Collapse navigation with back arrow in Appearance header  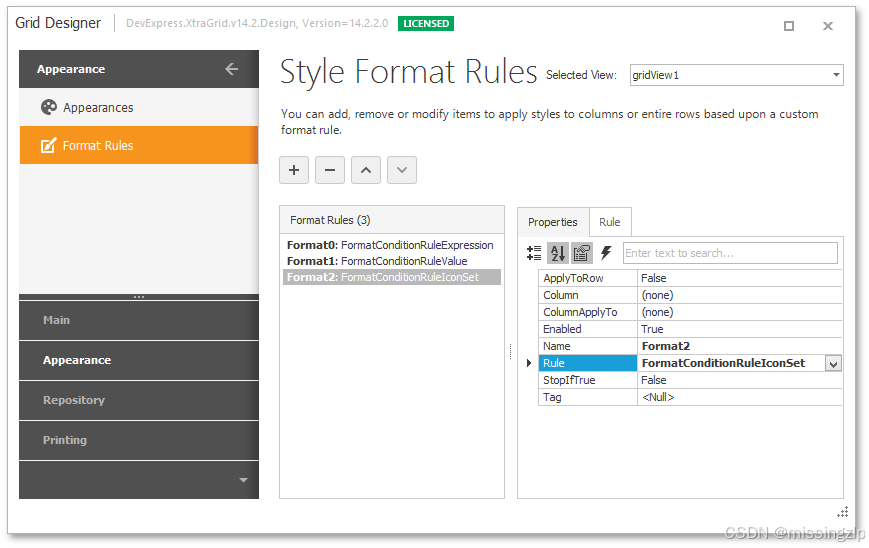(x=232, y=69)
